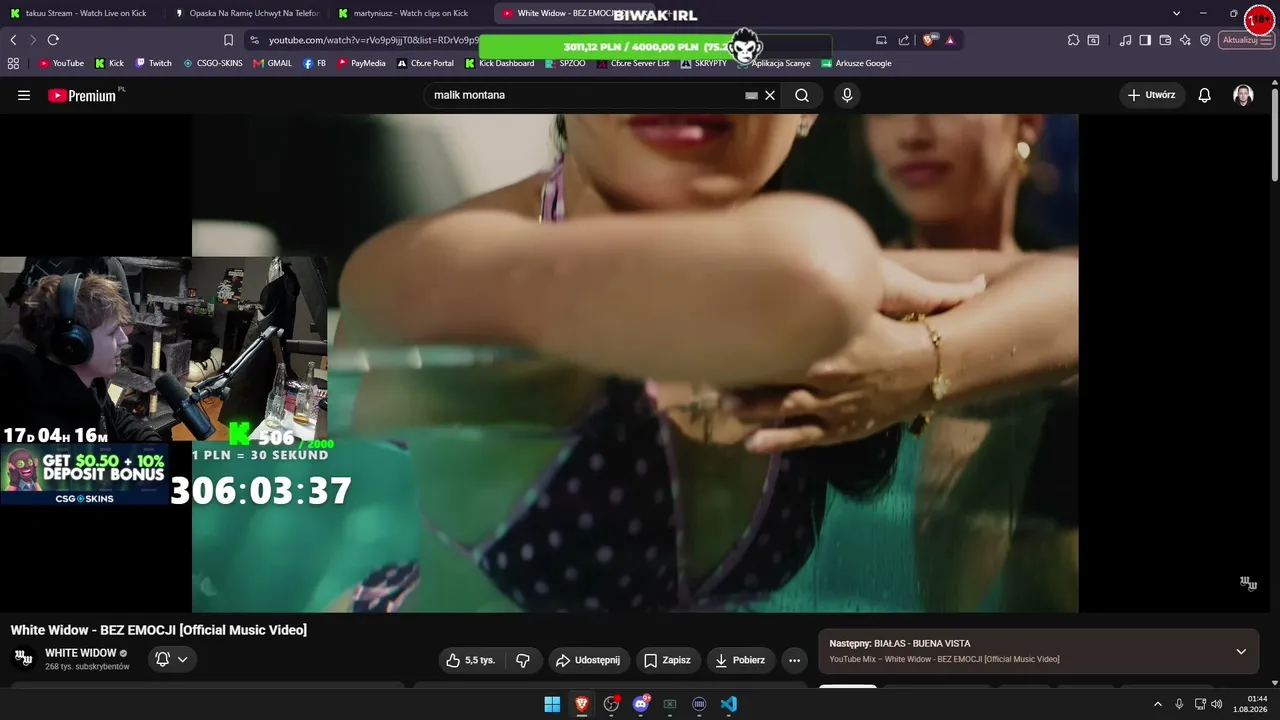
Task: Switch to martyniusz clips Kick tab
Action: click(x=410, y=13)
